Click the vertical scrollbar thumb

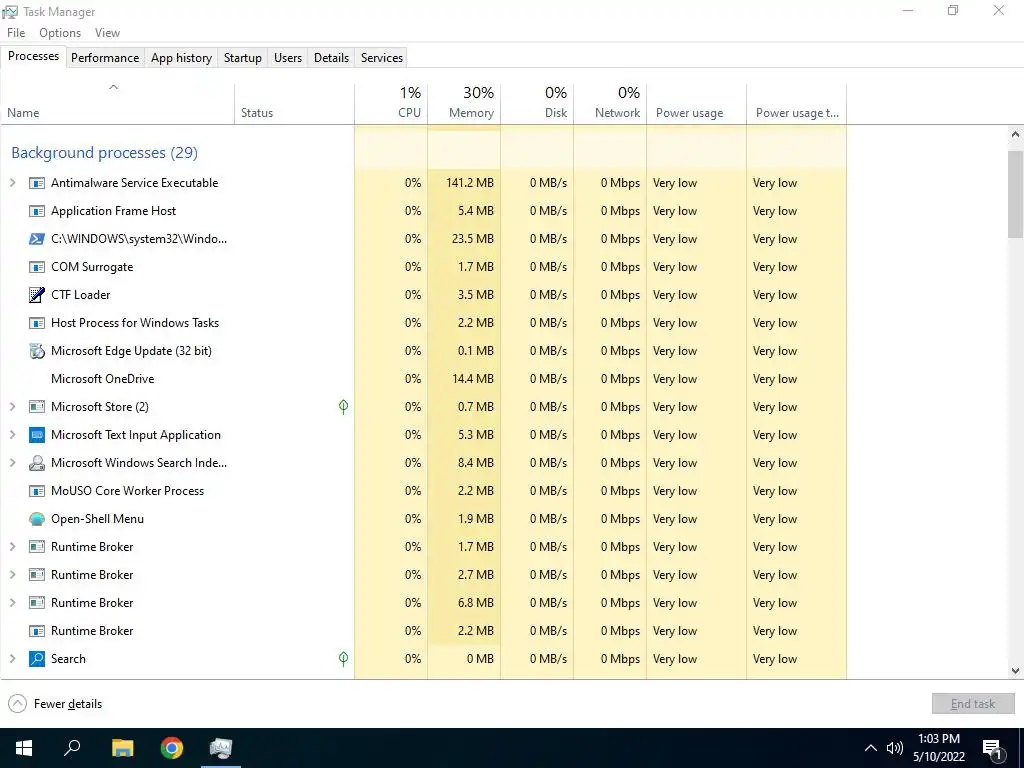[1015, 194]
